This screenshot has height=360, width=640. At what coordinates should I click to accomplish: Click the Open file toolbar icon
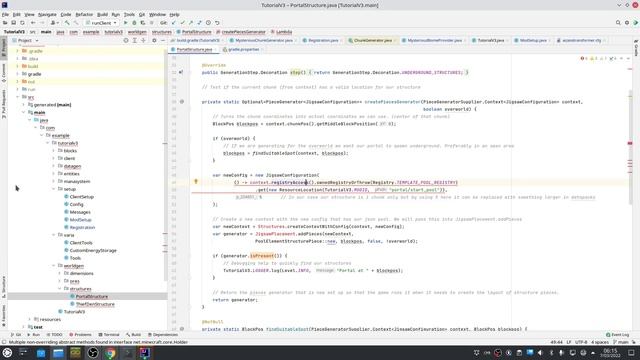pyautogui.click(x=5, y=23)
